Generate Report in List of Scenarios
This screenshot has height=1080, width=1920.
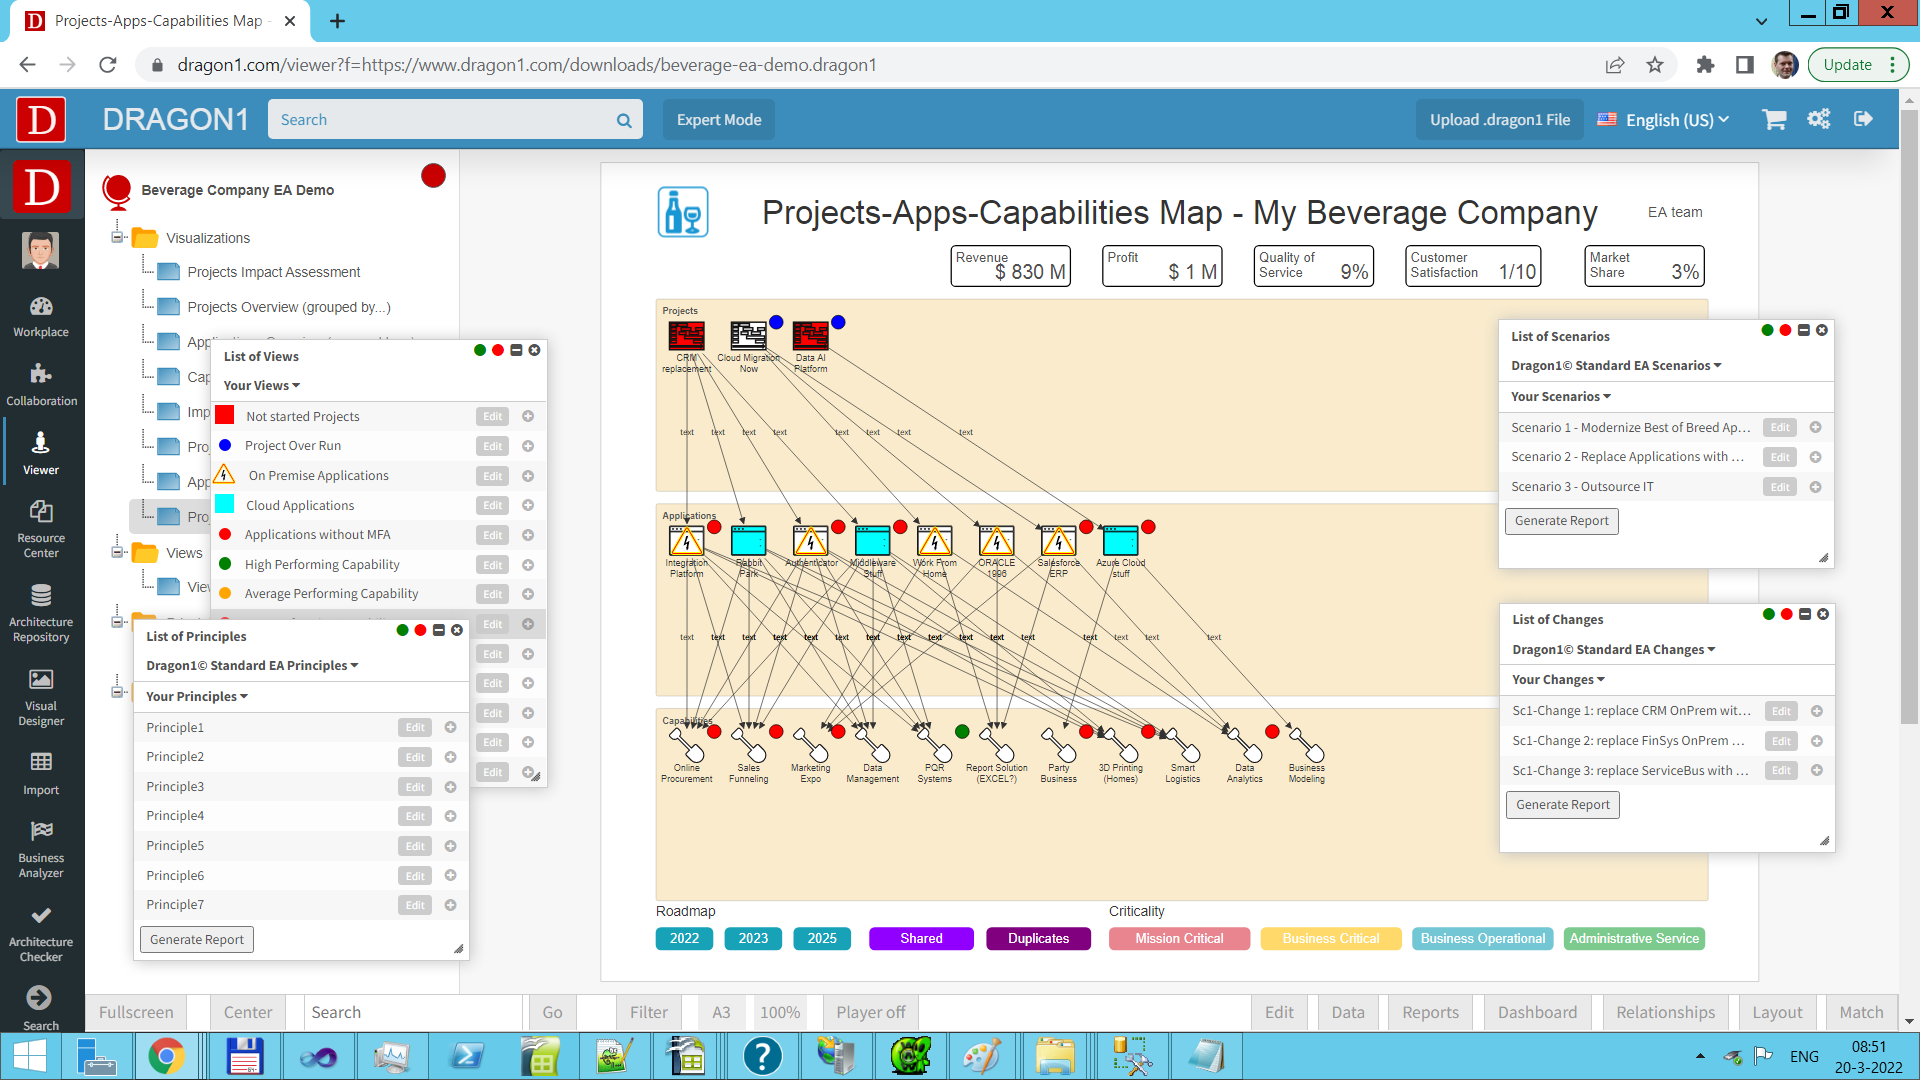[1561, 521]
